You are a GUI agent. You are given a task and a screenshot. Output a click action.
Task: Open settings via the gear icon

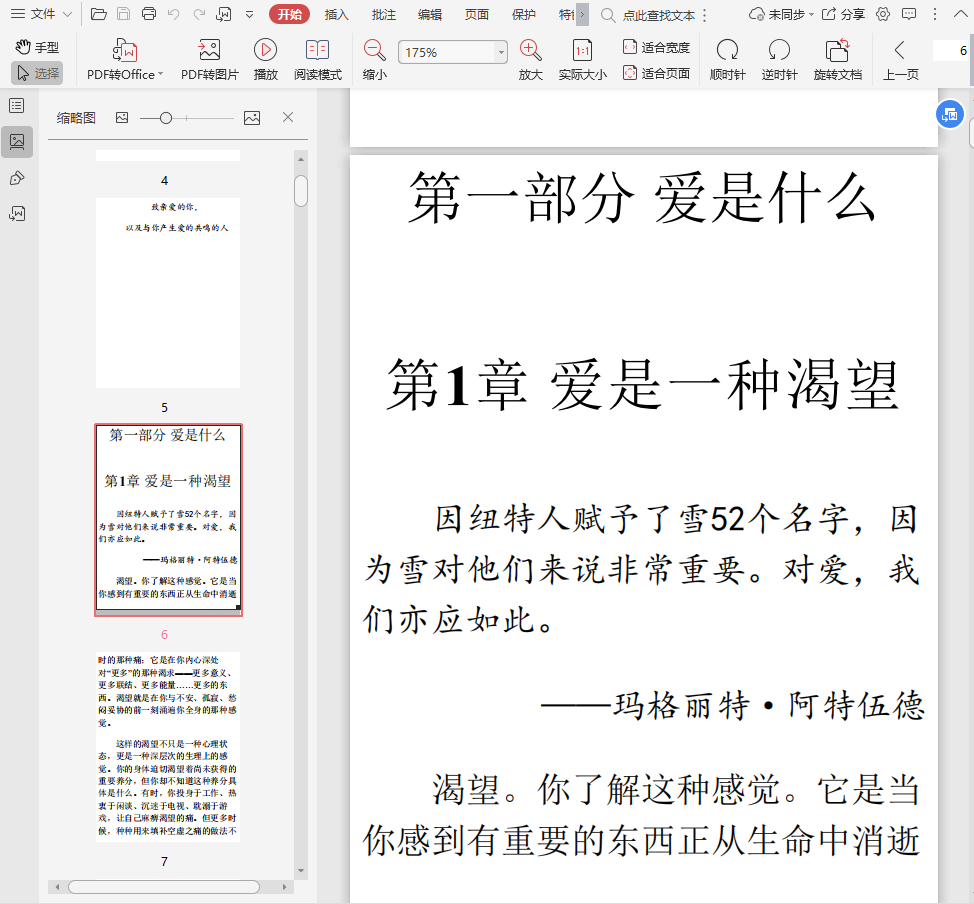click(883, 14)
